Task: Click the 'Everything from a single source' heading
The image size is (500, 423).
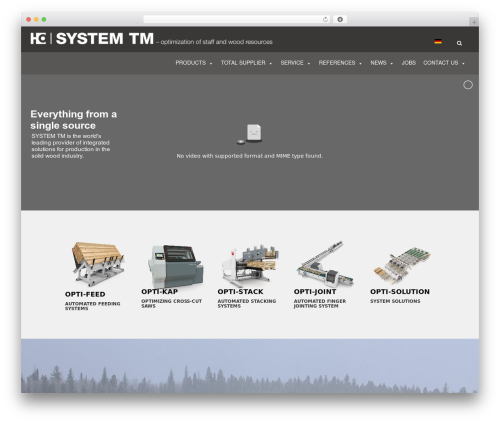Action: coord(73,120)
